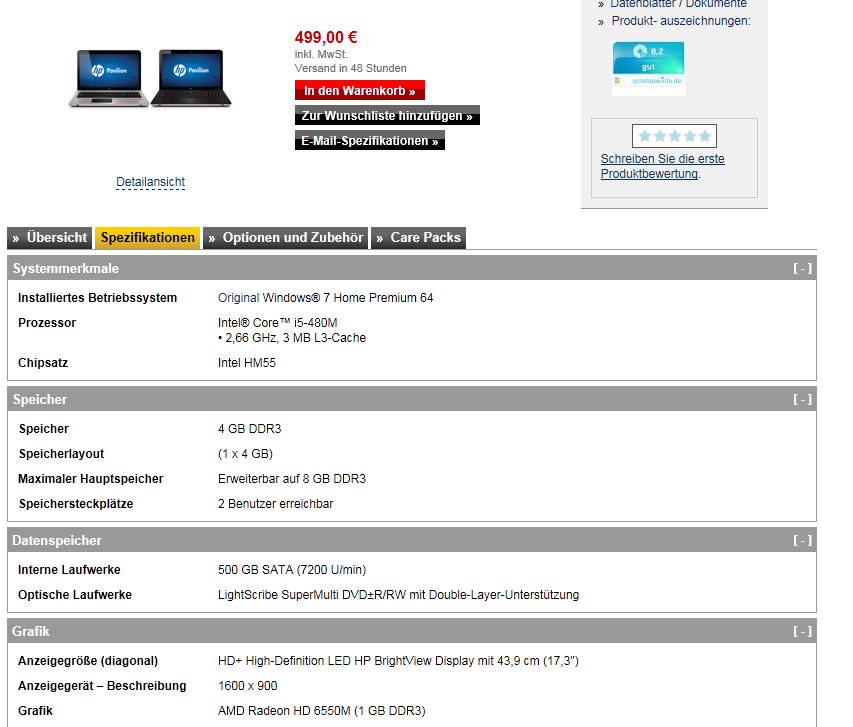
Task: Open Datenblätter / Dokumente link
Action: click(678, 4)
